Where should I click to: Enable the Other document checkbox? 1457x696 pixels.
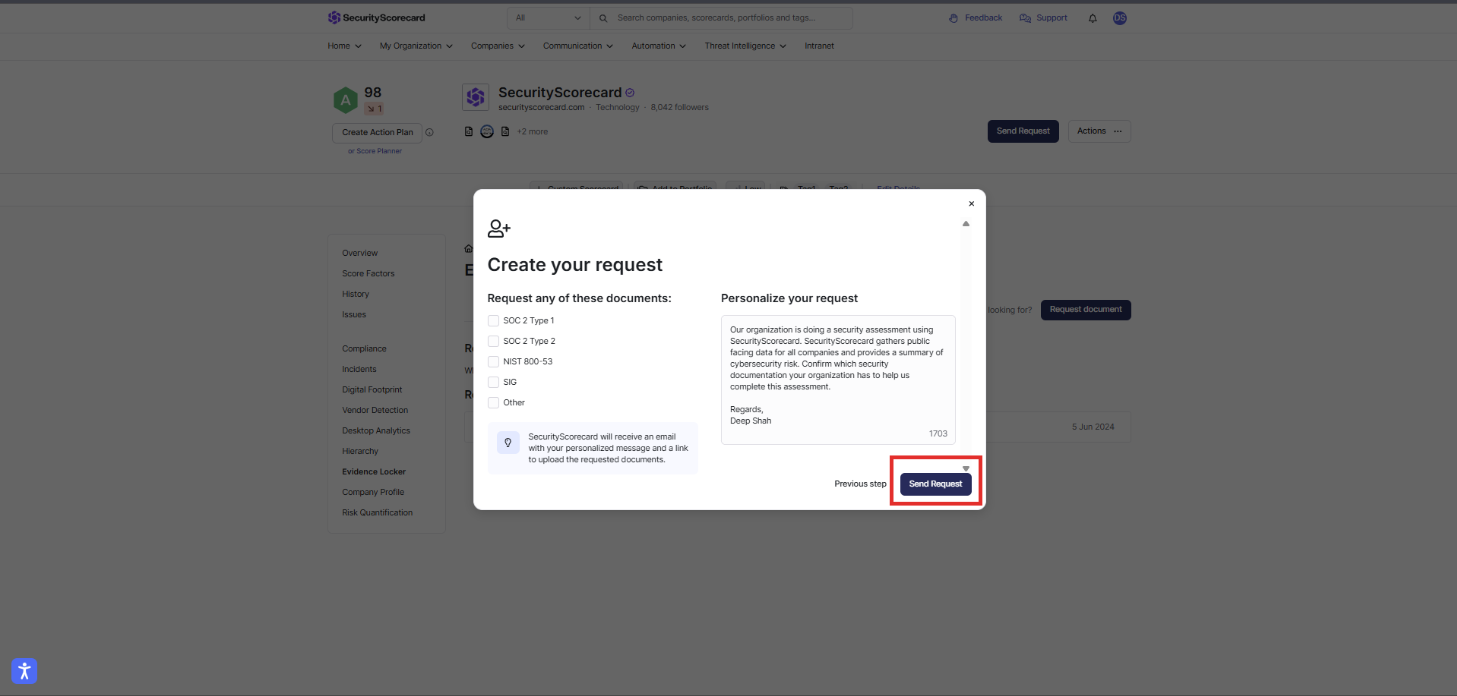coord(493,403)
